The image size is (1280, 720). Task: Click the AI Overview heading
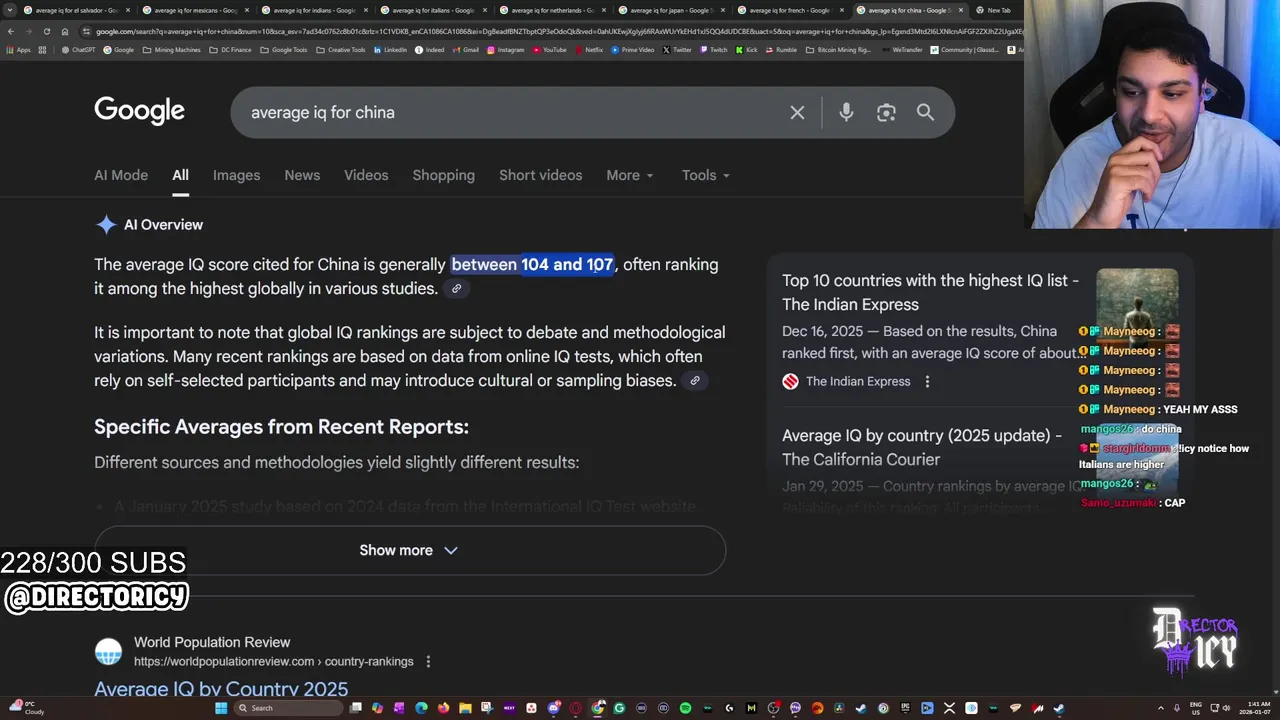[163, 225]
